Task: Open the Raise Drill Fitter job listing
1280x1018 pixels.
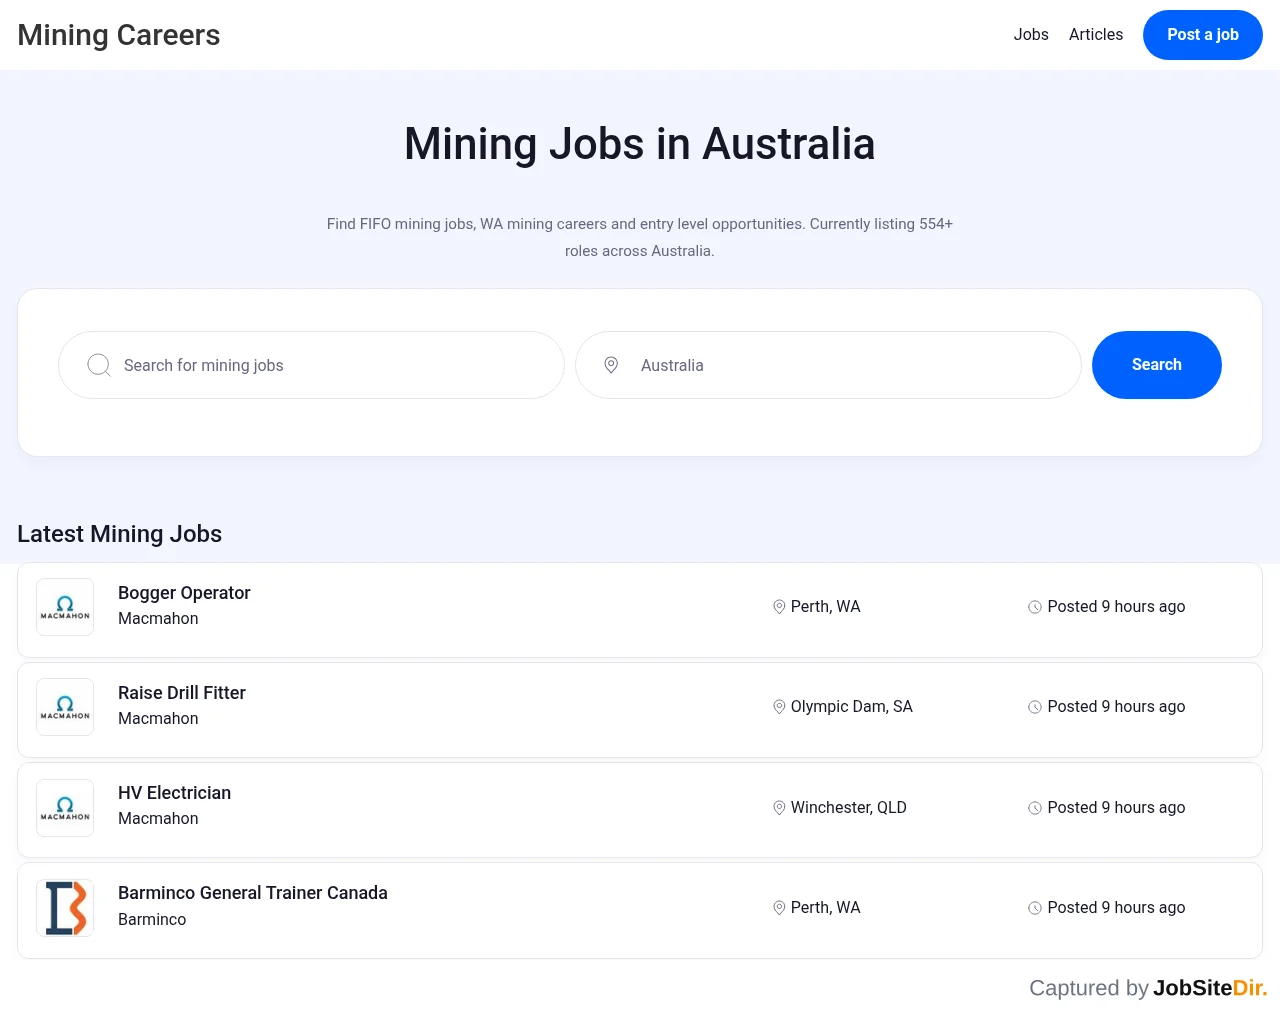Action: tap(182, 693)
